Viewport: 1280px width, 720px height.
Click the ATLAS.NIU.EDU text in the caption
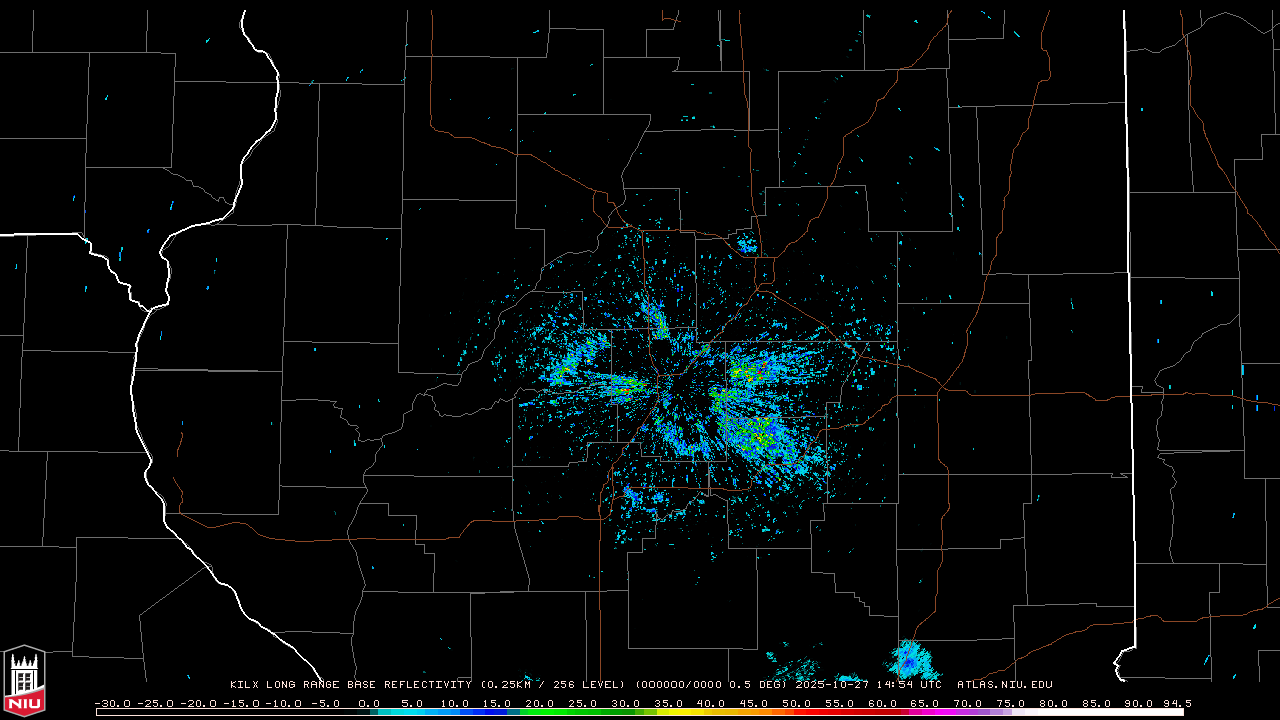(x=1004, y=685)
